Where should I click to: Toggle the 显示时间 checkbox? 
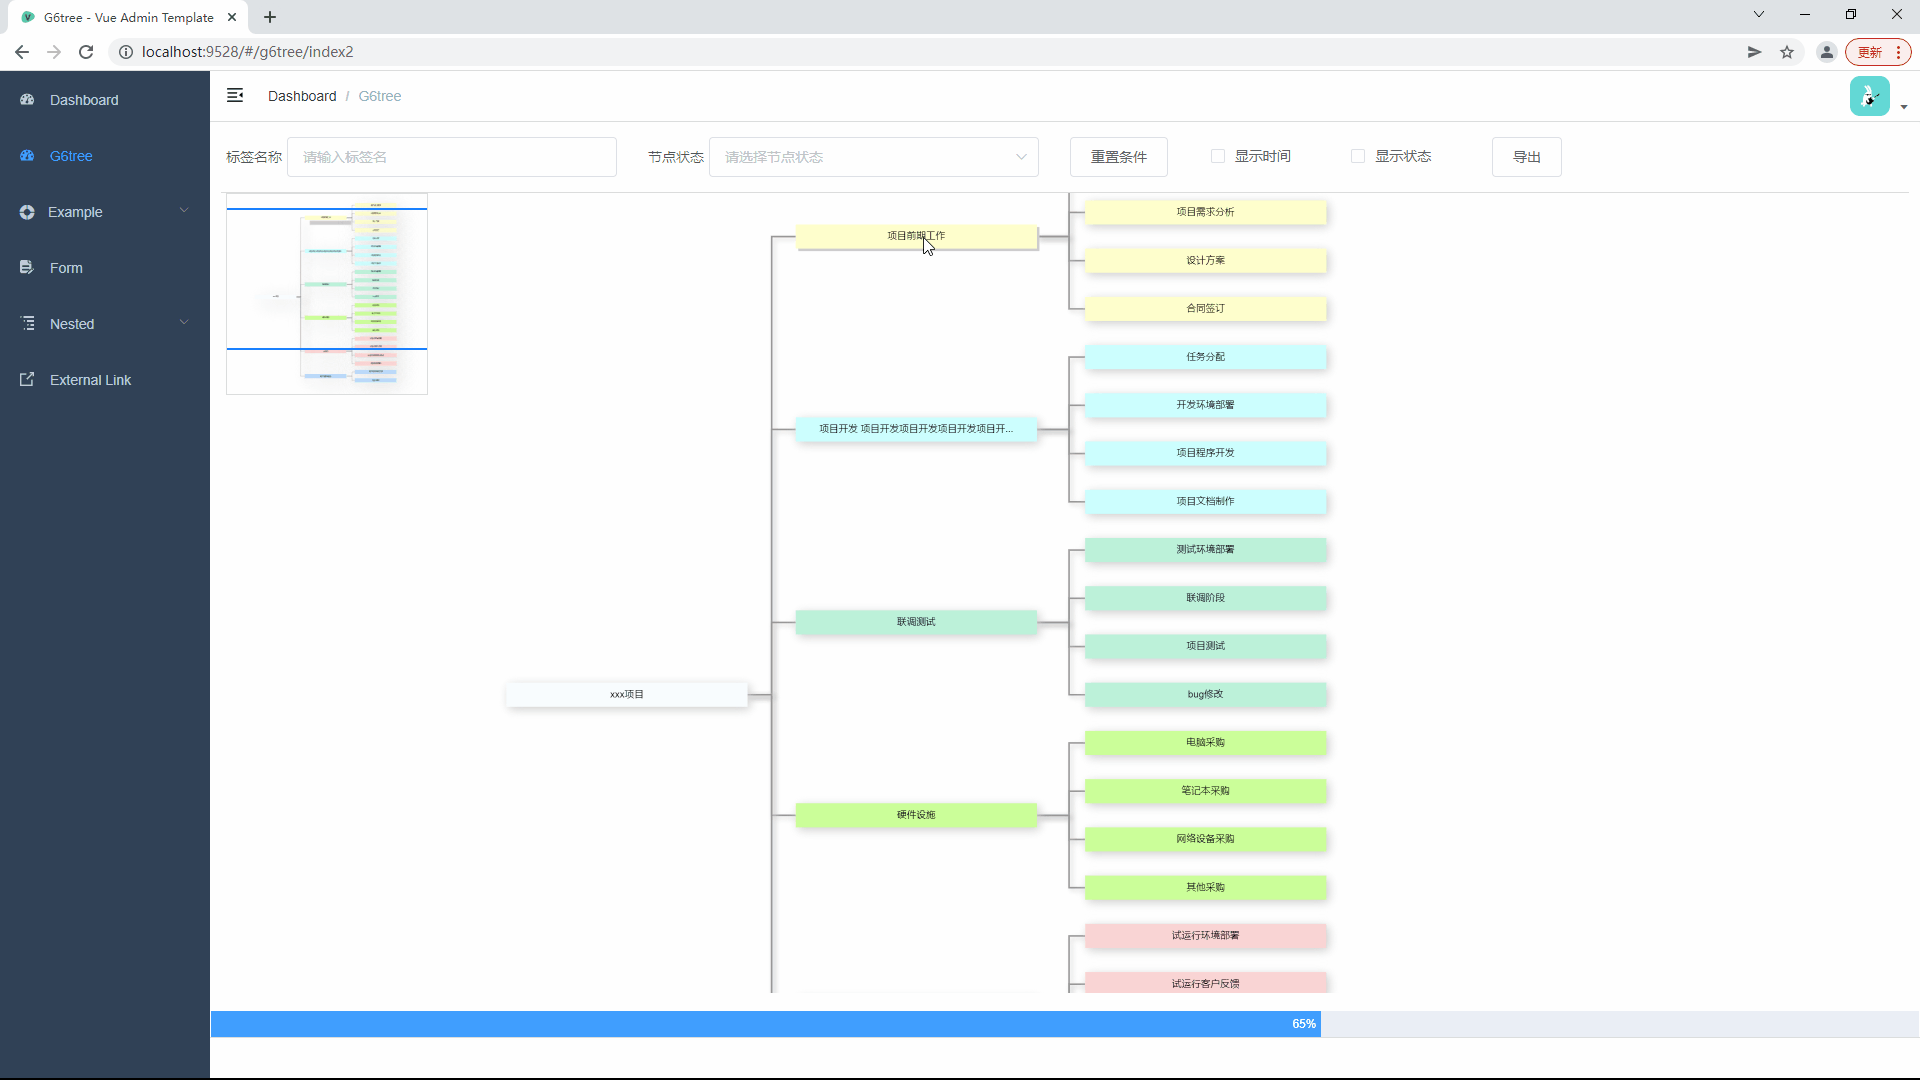[1216, 156]
